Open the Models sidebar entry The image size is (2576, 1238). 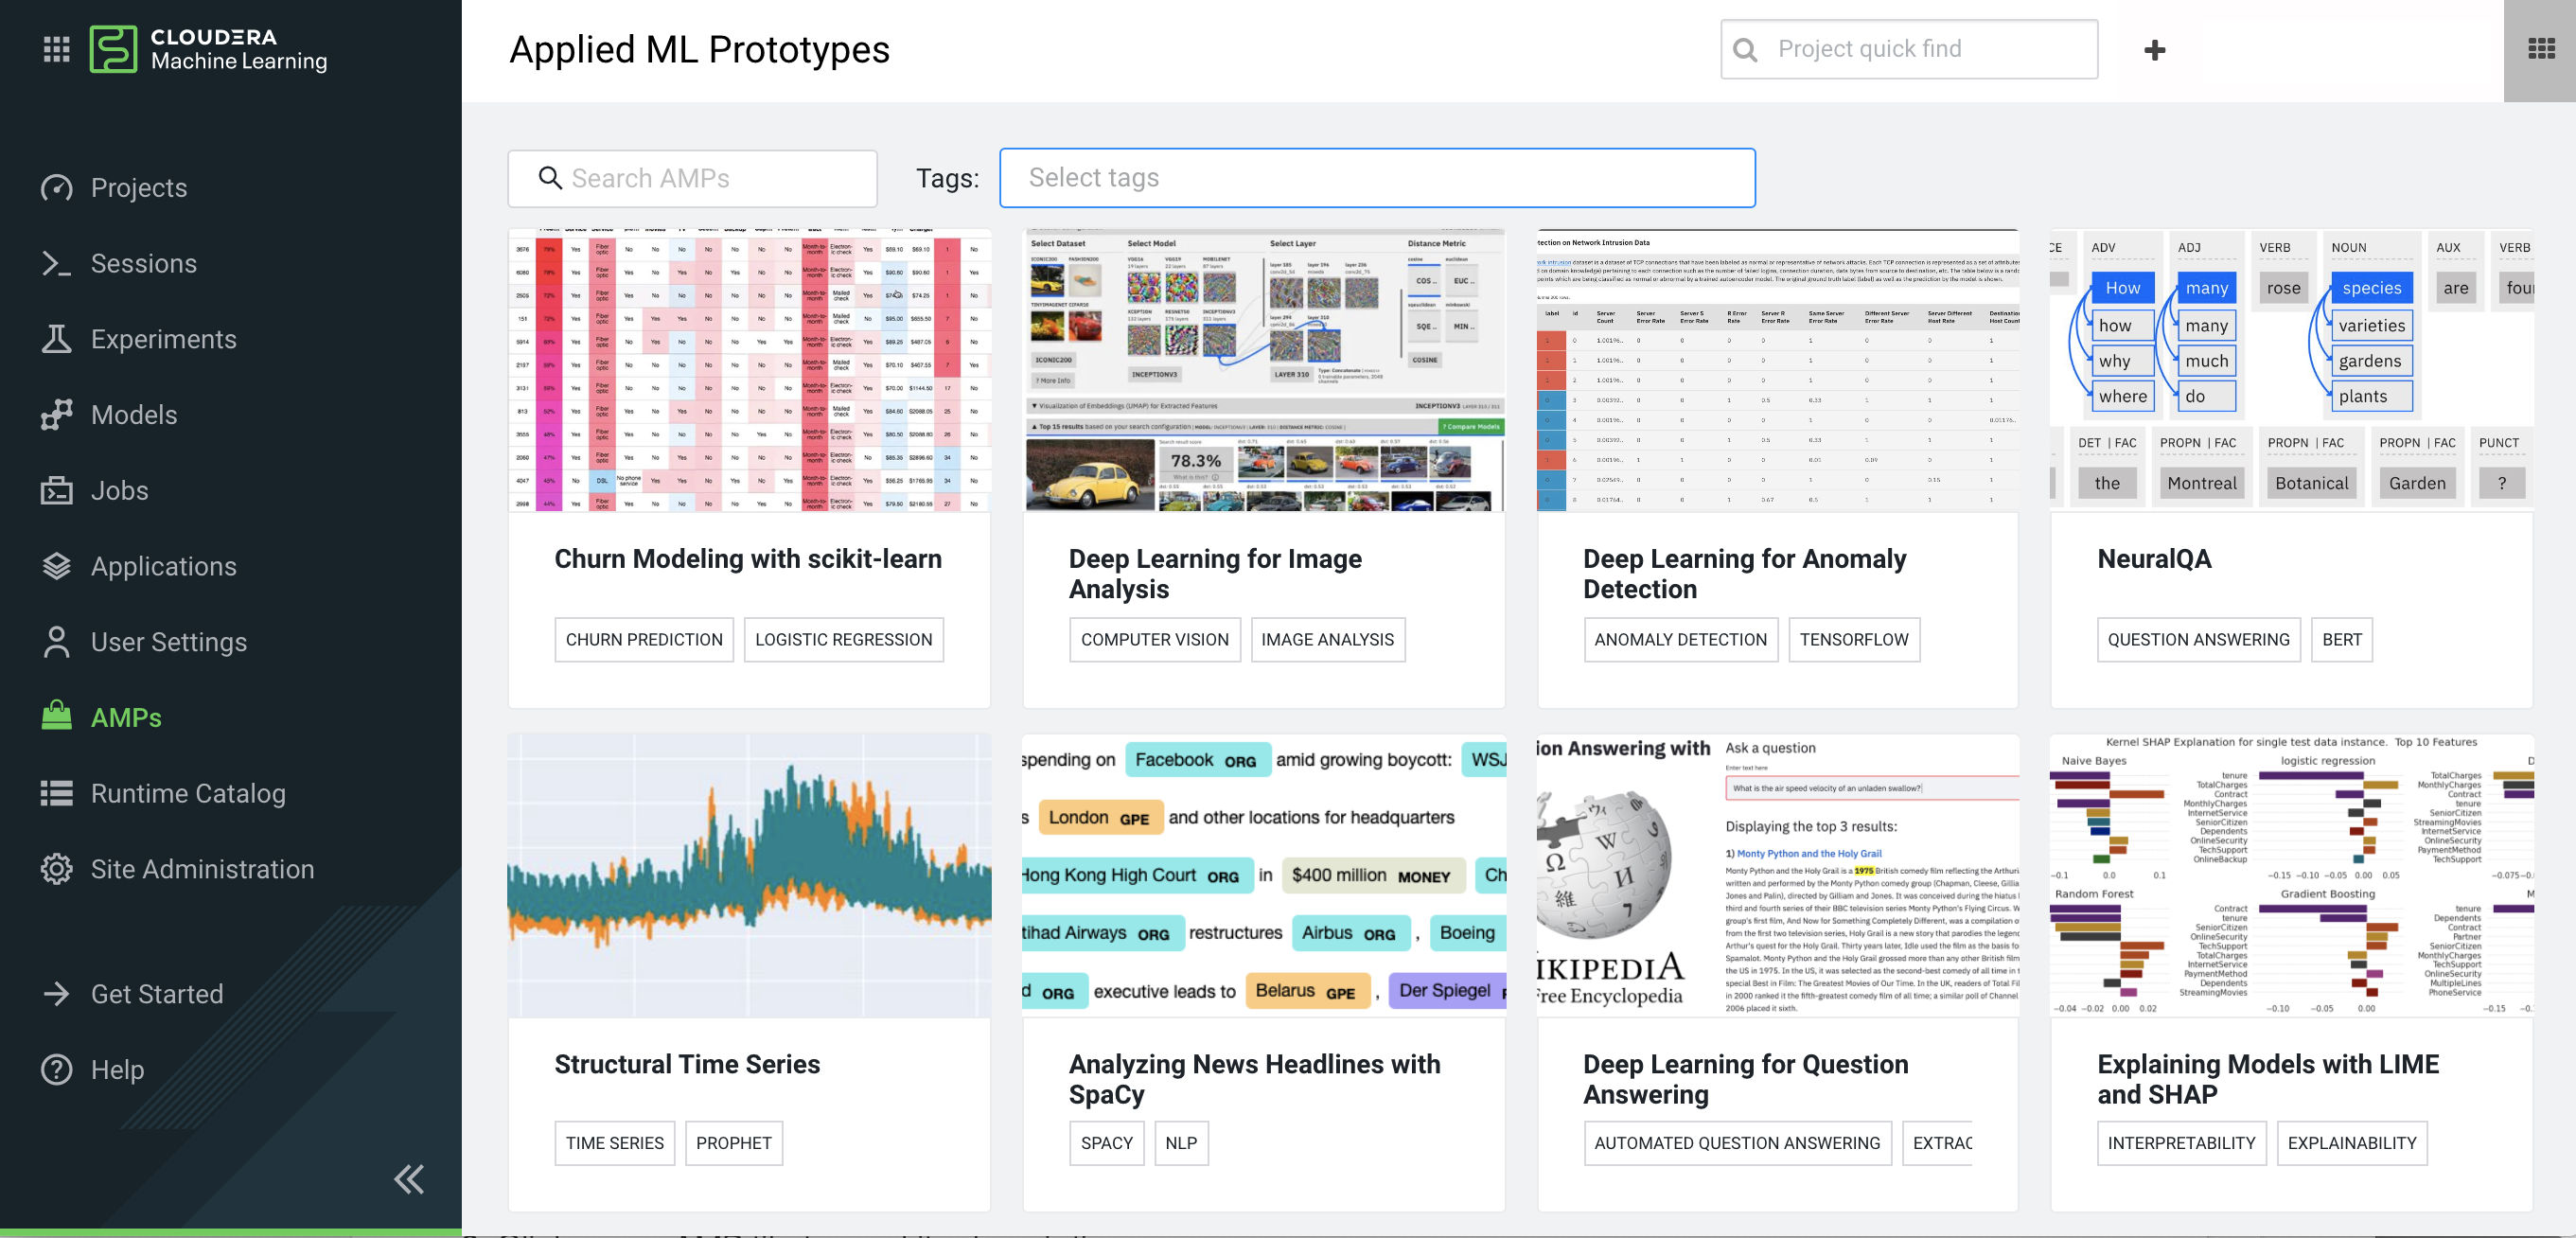(x=134, y=414)
